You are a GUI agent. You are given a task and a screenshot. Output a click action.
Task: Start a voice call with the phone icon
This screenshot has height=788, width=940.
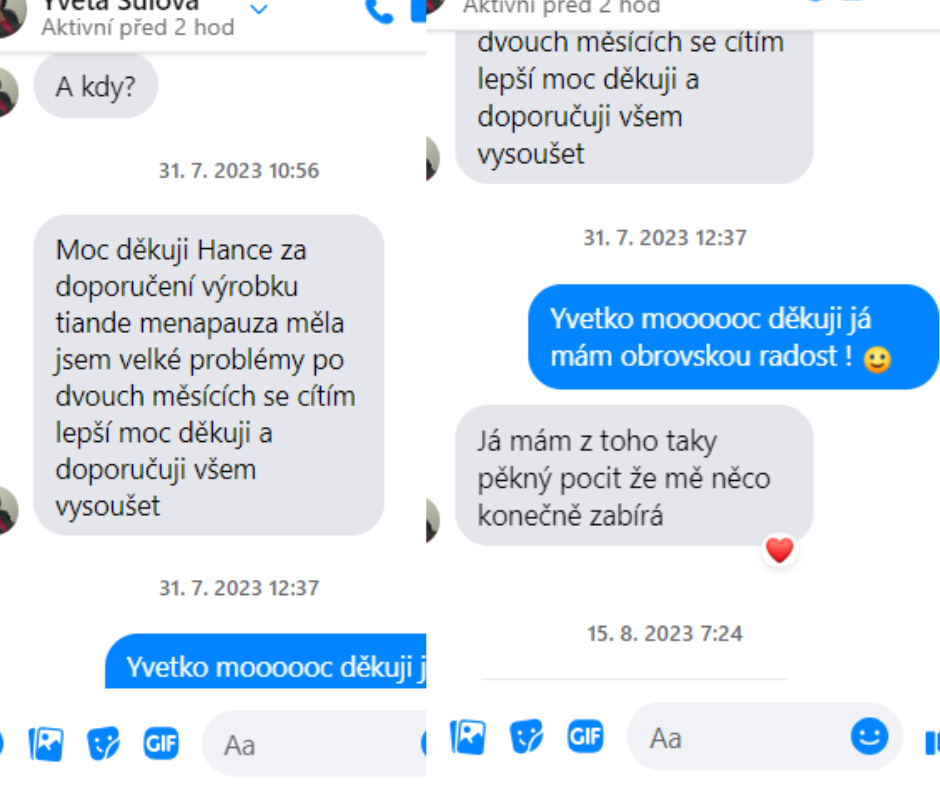[379, 11]
